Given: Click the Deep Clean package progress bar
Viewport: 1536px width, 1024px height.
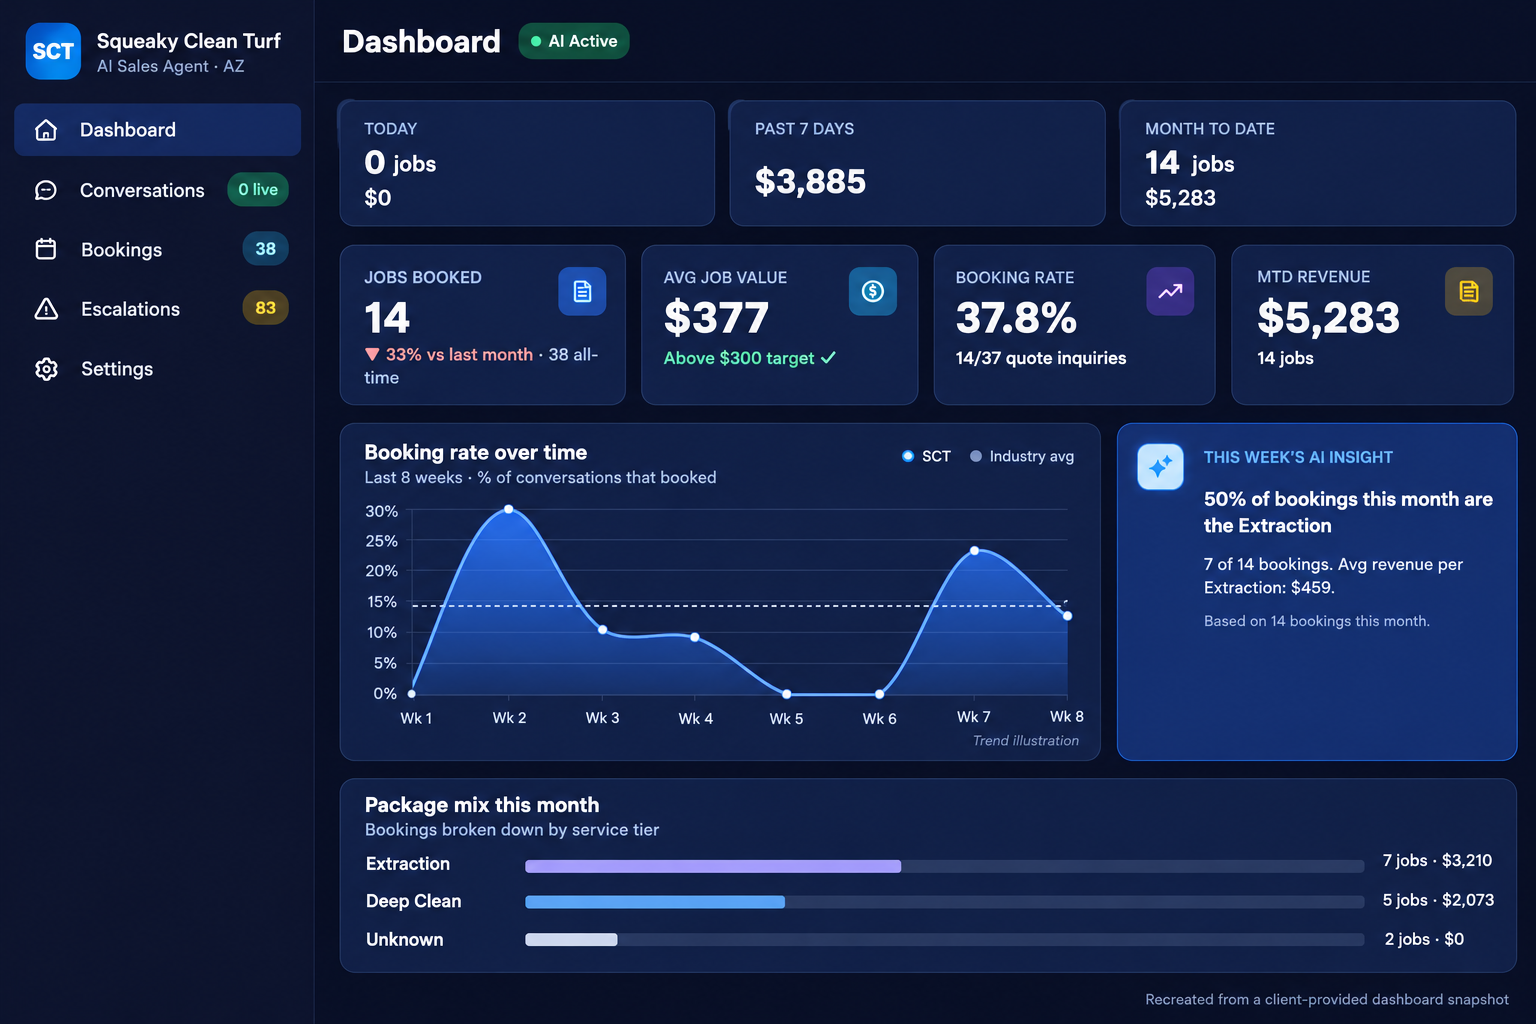Looking at the screenshot, I should coord(945,902).
